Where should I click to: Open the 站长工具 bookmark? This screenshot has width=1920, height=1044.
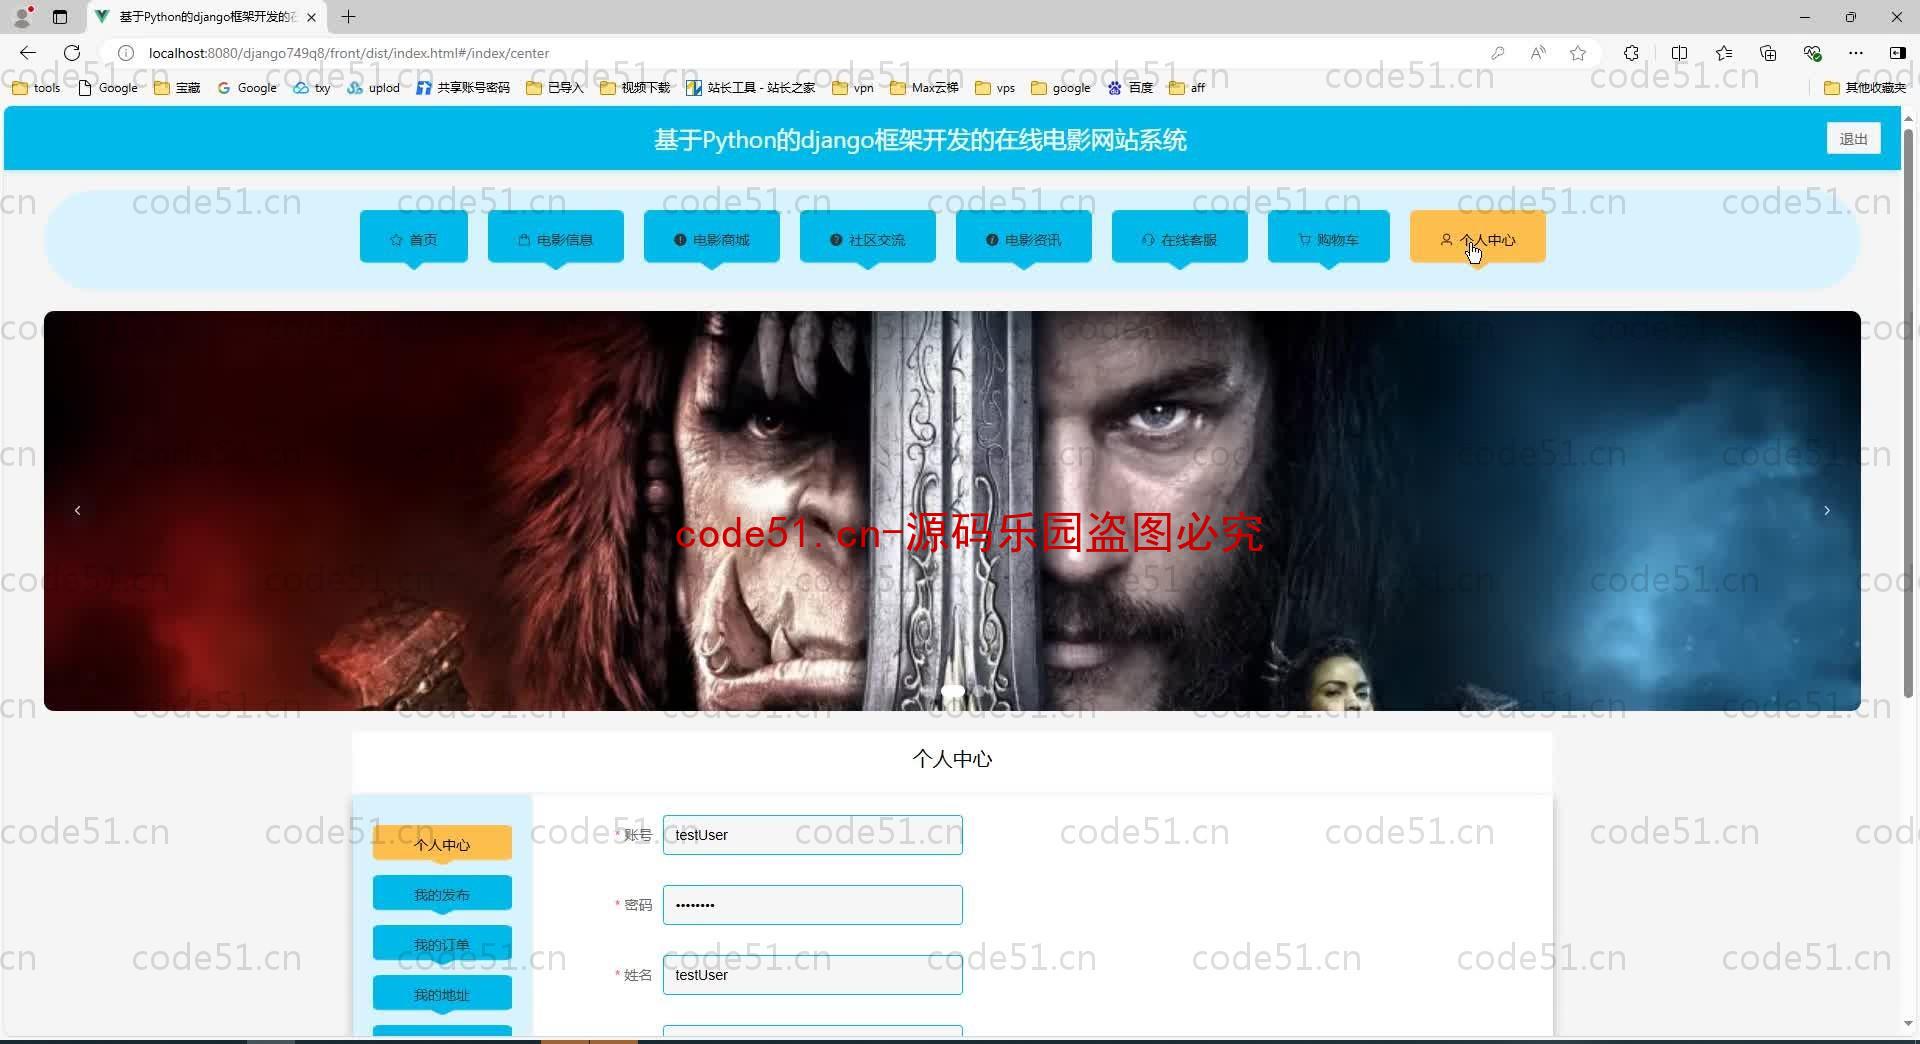[751, 88]
